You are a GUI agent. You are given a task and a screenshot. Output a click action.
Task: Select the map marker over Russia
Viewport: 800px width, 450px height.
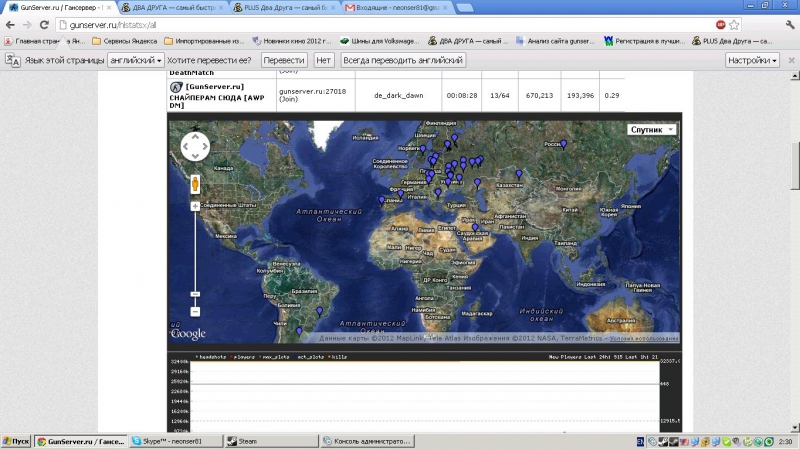[x=564, y=145]
